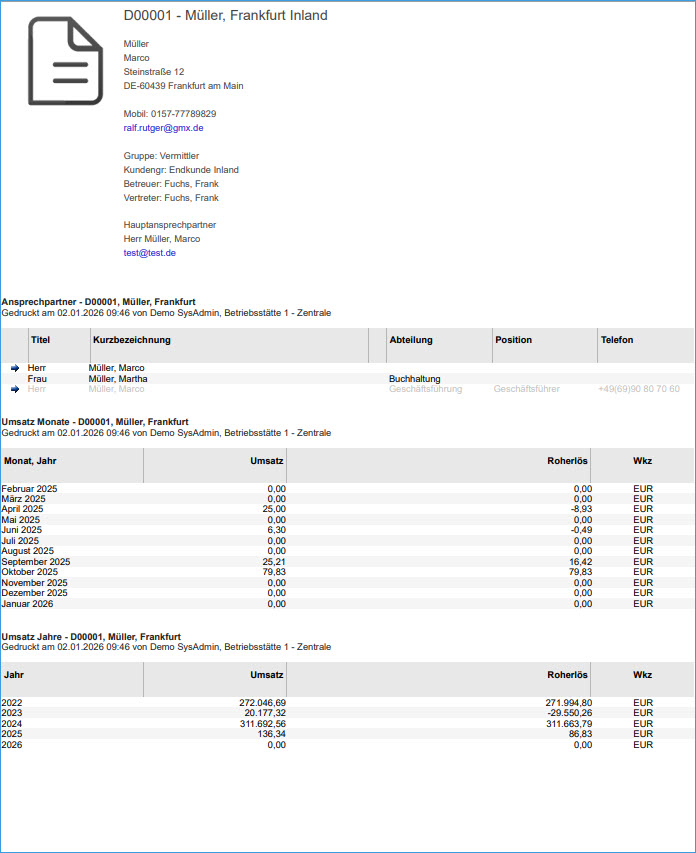696x853 pixels.
Task: Select the Abteilung column header
Action: coord(410,340)
